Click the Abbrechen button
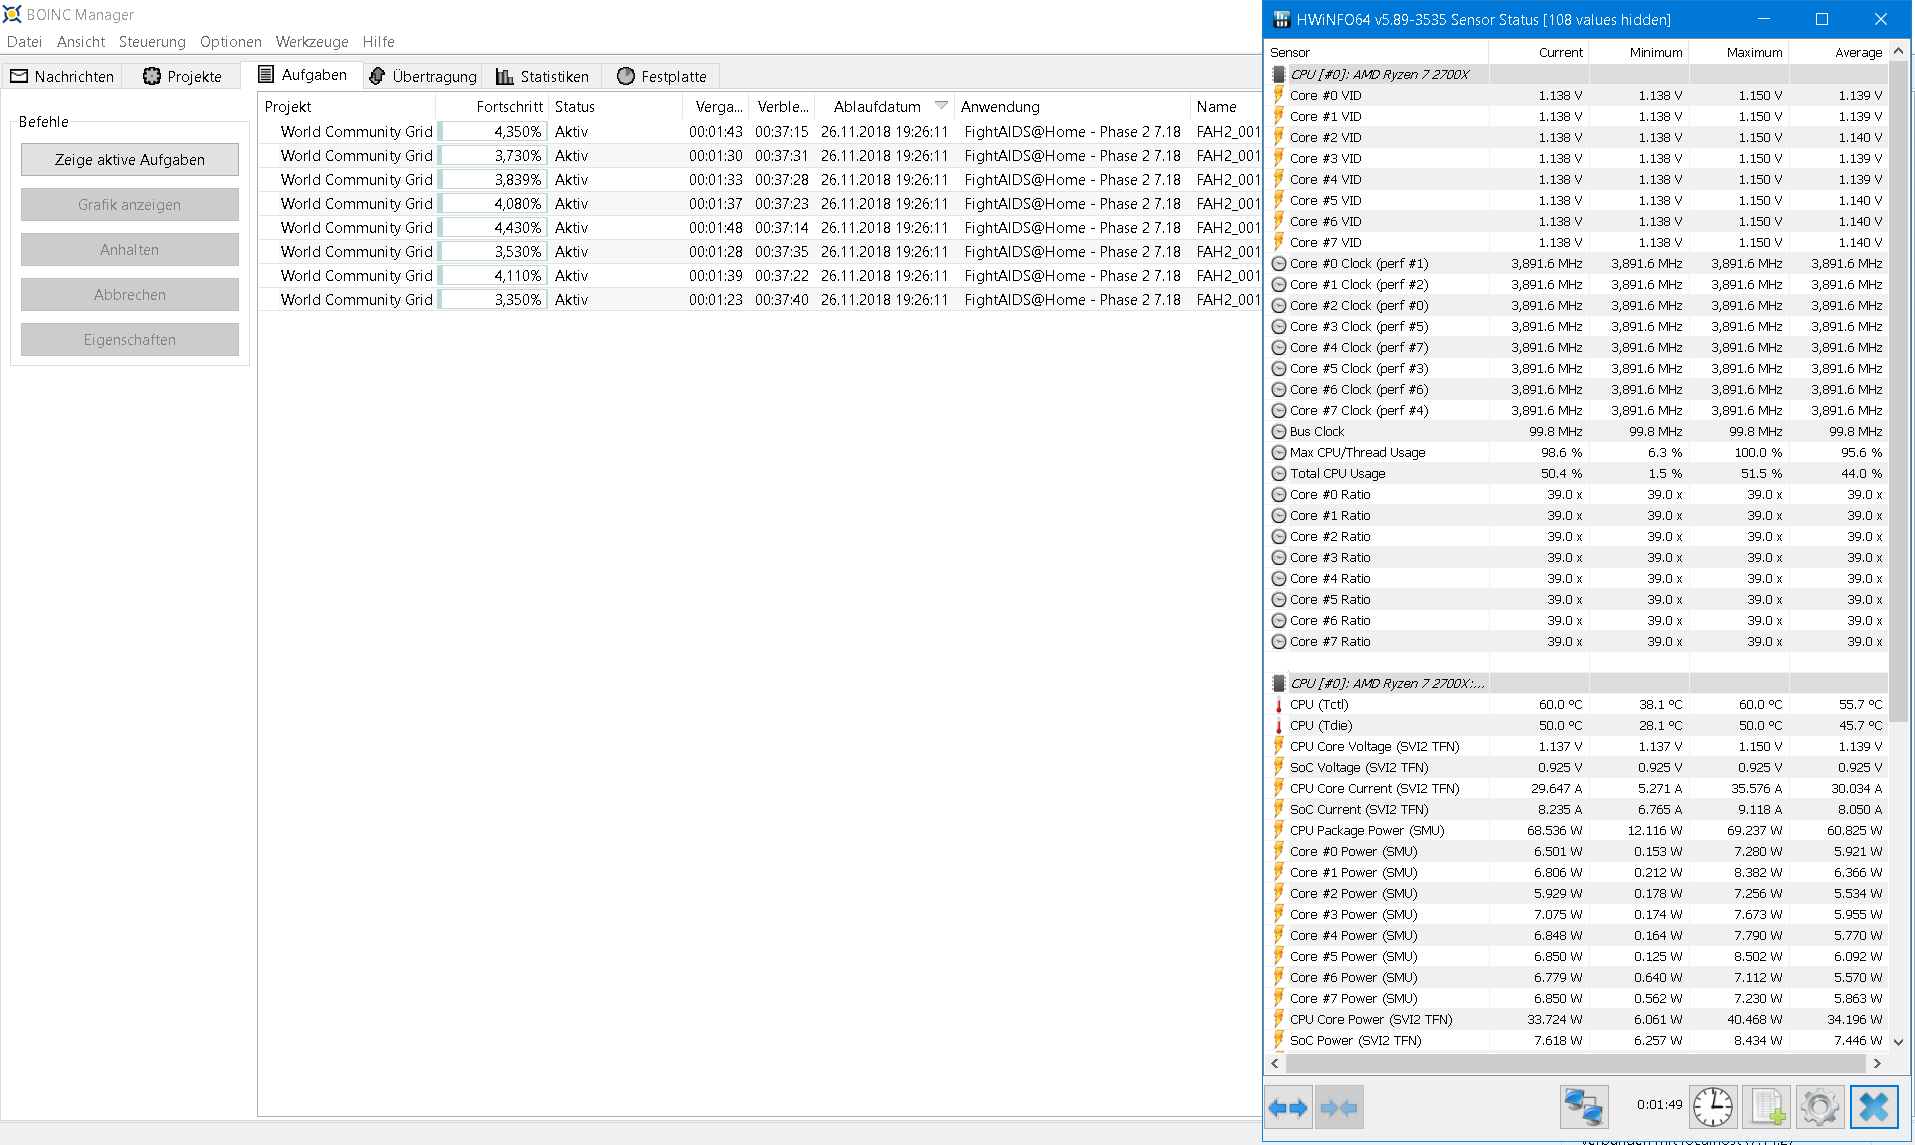The height and width of the screenshot is (1145, 1915). 130,295
